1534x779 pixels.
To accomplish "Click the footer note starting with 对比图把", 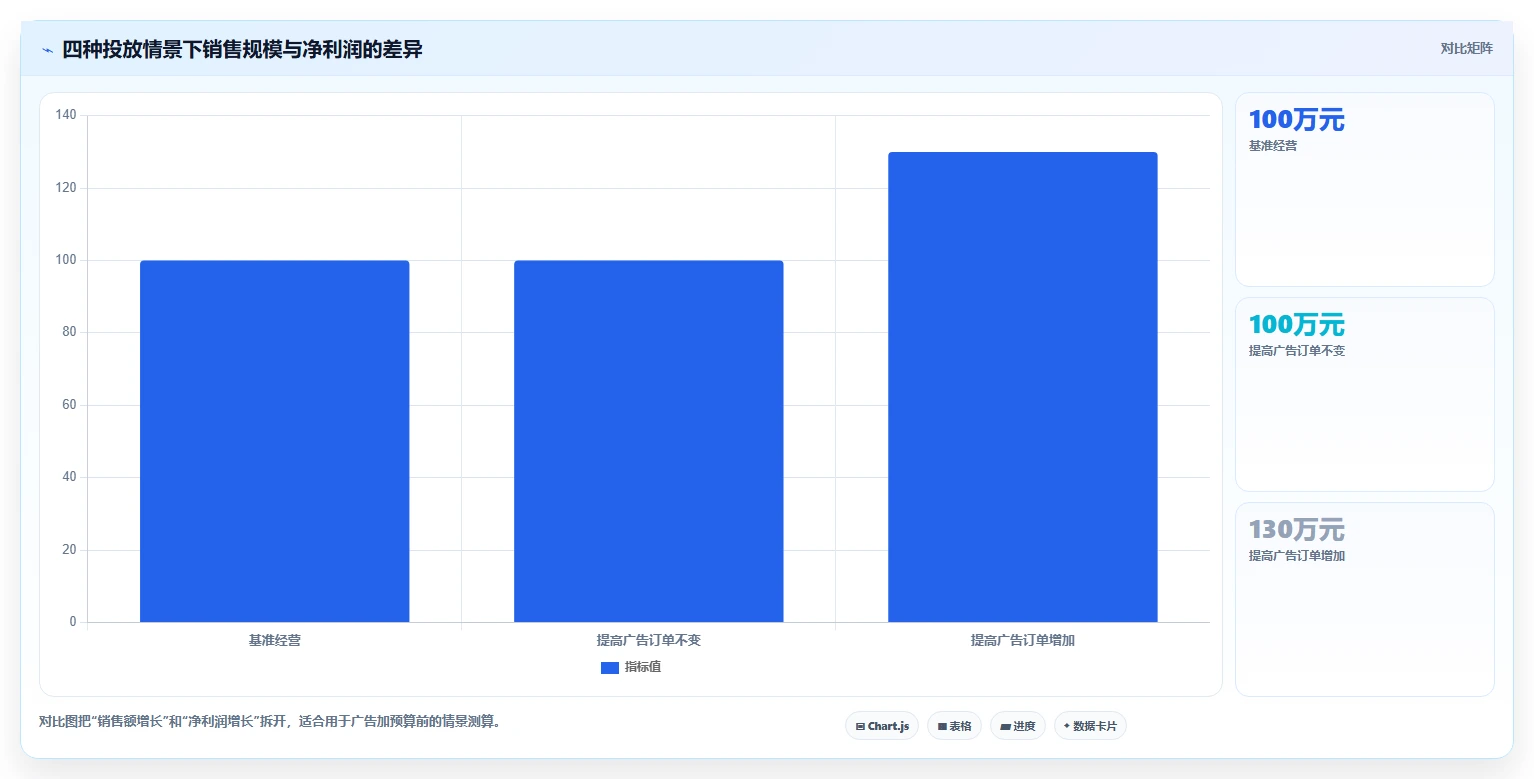I will click(269, 722).
